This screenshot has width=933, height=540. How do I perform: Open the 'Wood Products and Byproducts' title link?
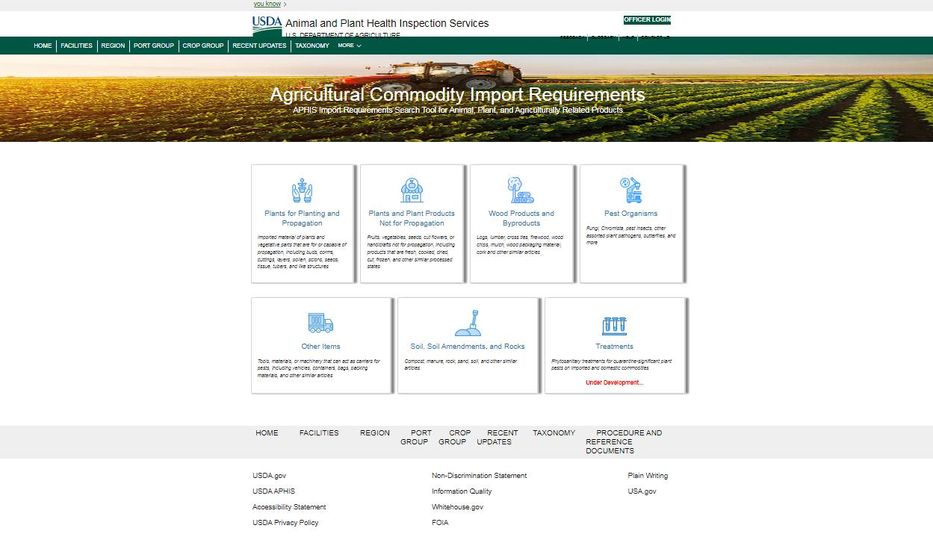point(521,218)
